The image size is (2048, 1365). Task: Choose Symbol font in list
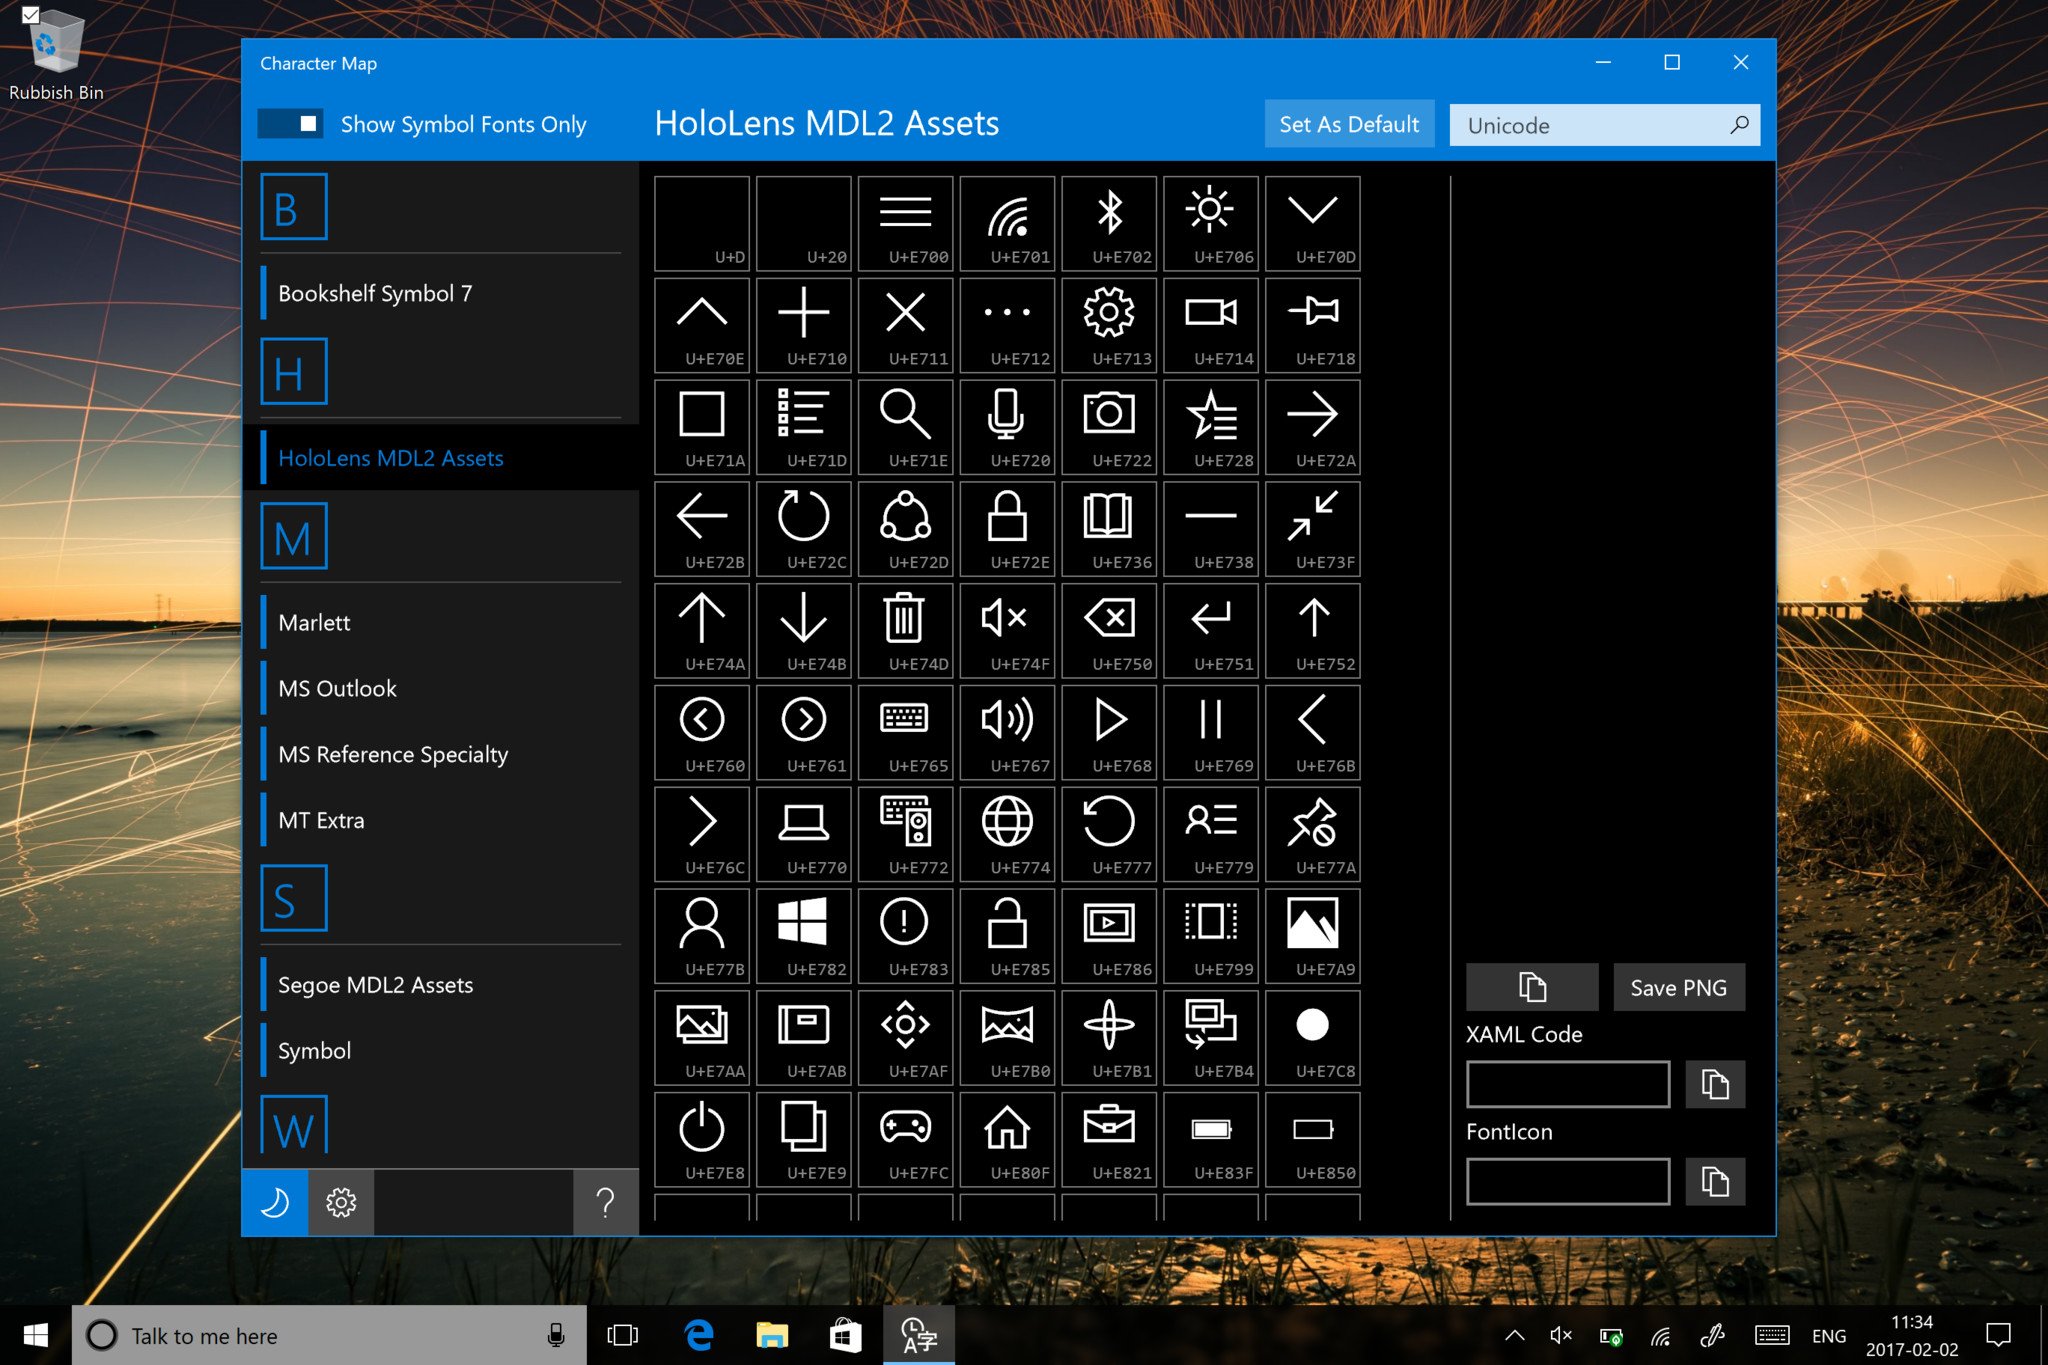[x=440, y=1051]
